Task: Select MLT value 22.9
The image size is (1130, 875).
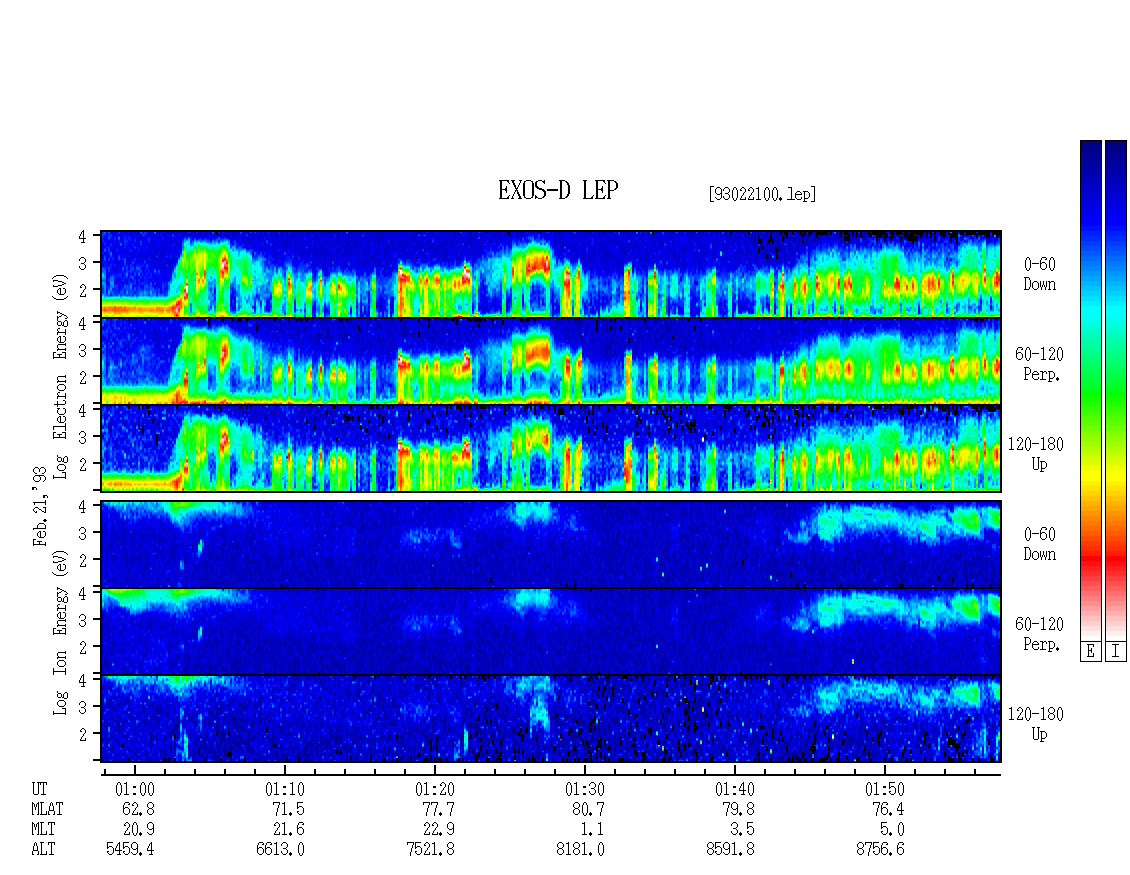Action: (x=438, y=830)
